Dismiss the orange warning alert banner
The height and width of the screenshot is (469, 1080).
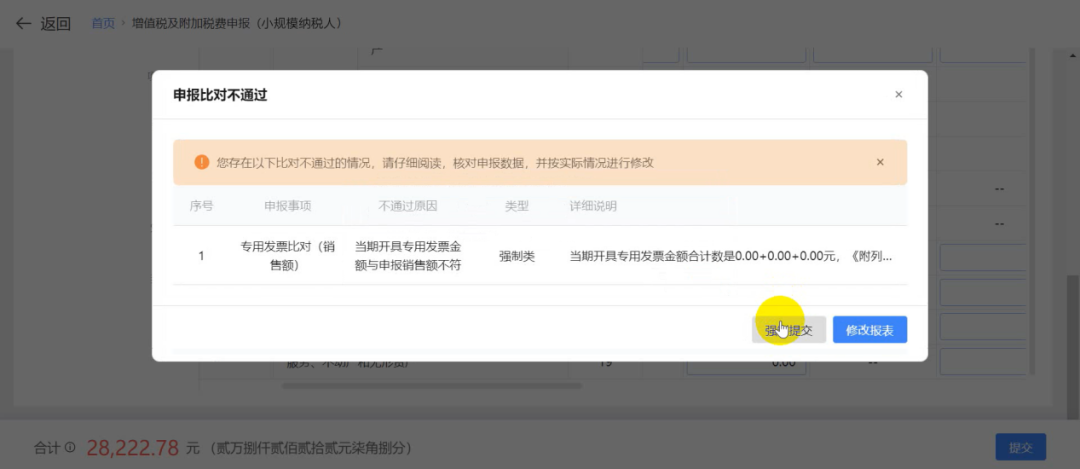click(880, 162)
